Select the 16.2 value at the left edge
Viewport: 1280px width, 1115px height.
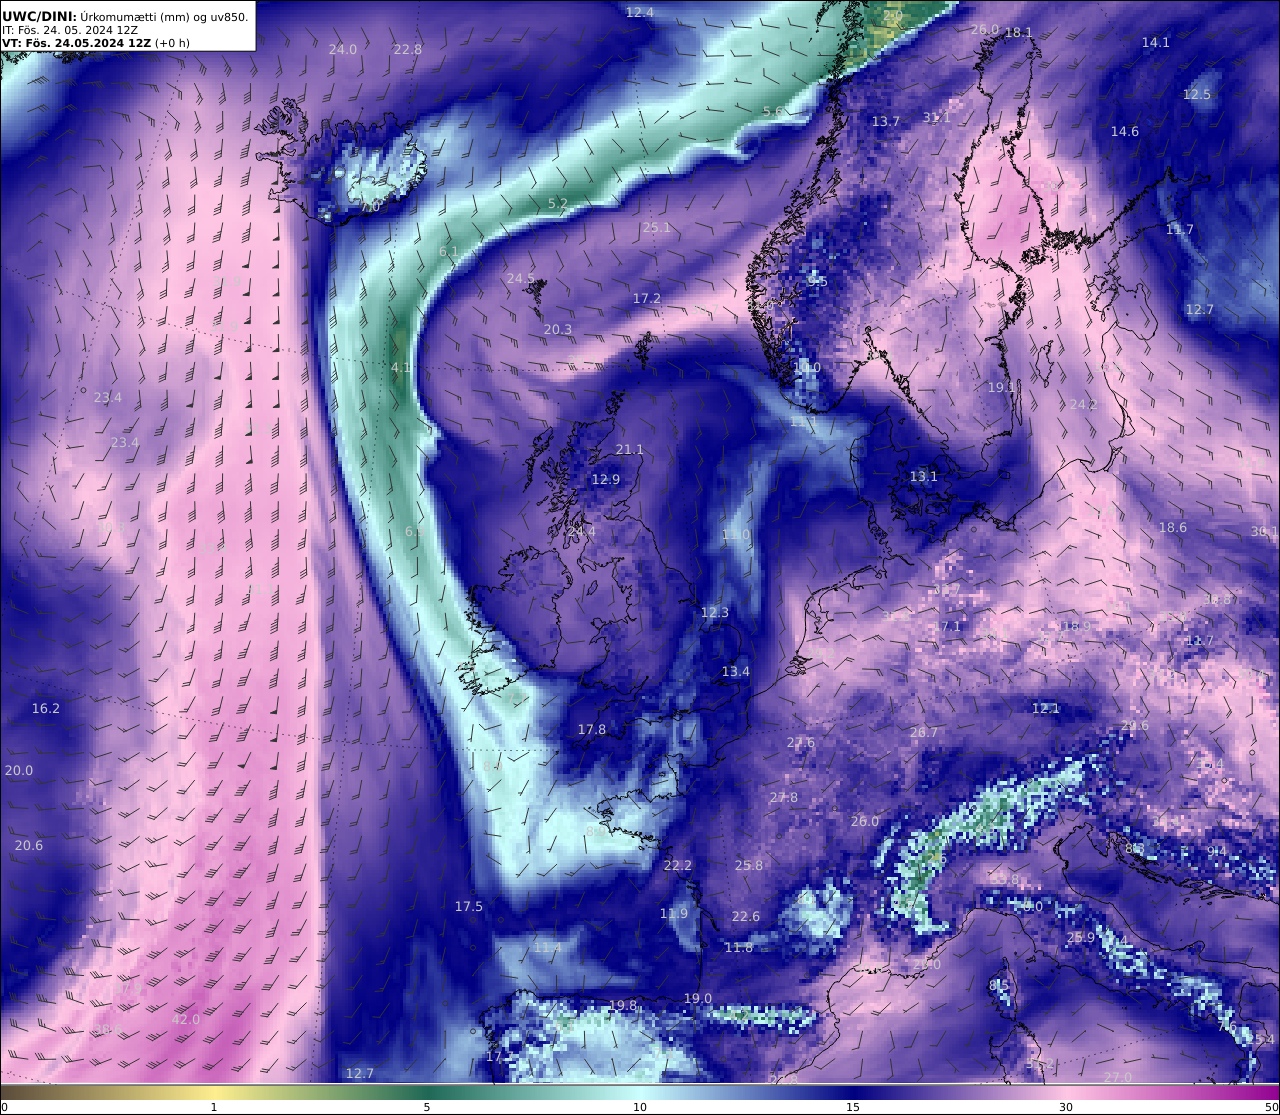[x=46, y=708]
